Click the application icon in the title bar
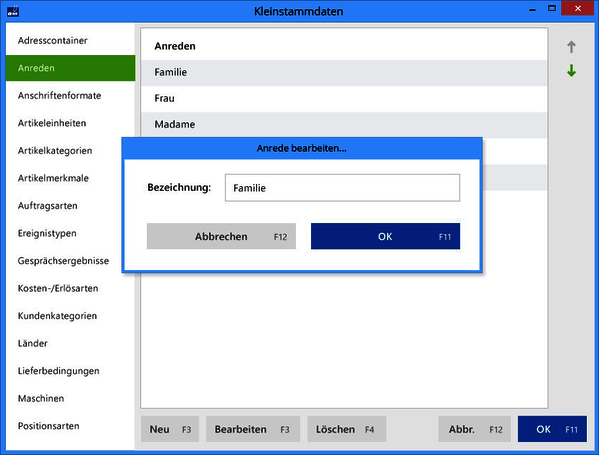The width and height of the screenshot is (599, 455). click(x=13, y=11)
